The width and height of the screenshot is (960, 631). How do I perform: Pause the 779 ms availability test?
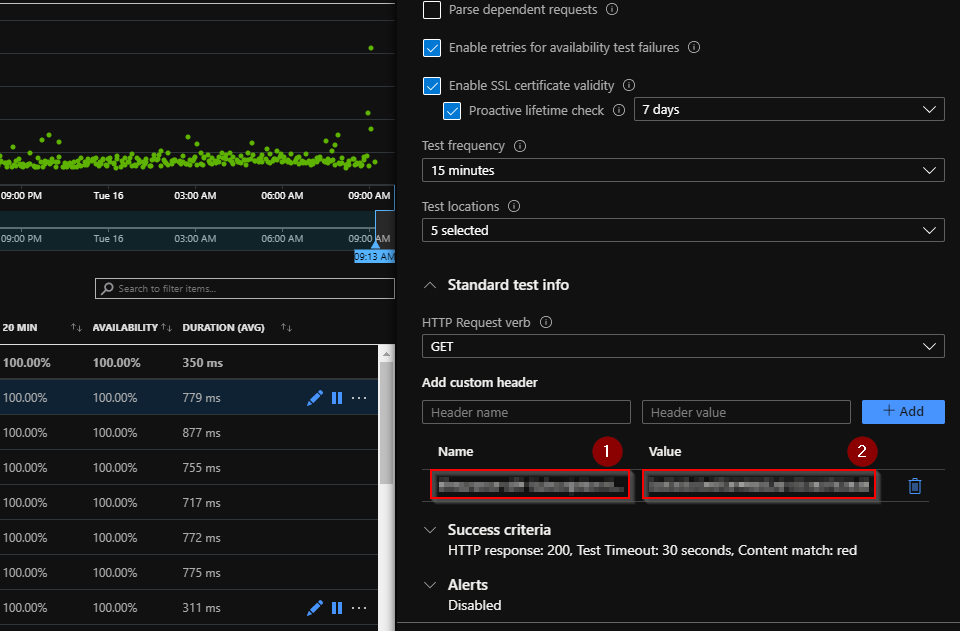[x=337, y=397]
